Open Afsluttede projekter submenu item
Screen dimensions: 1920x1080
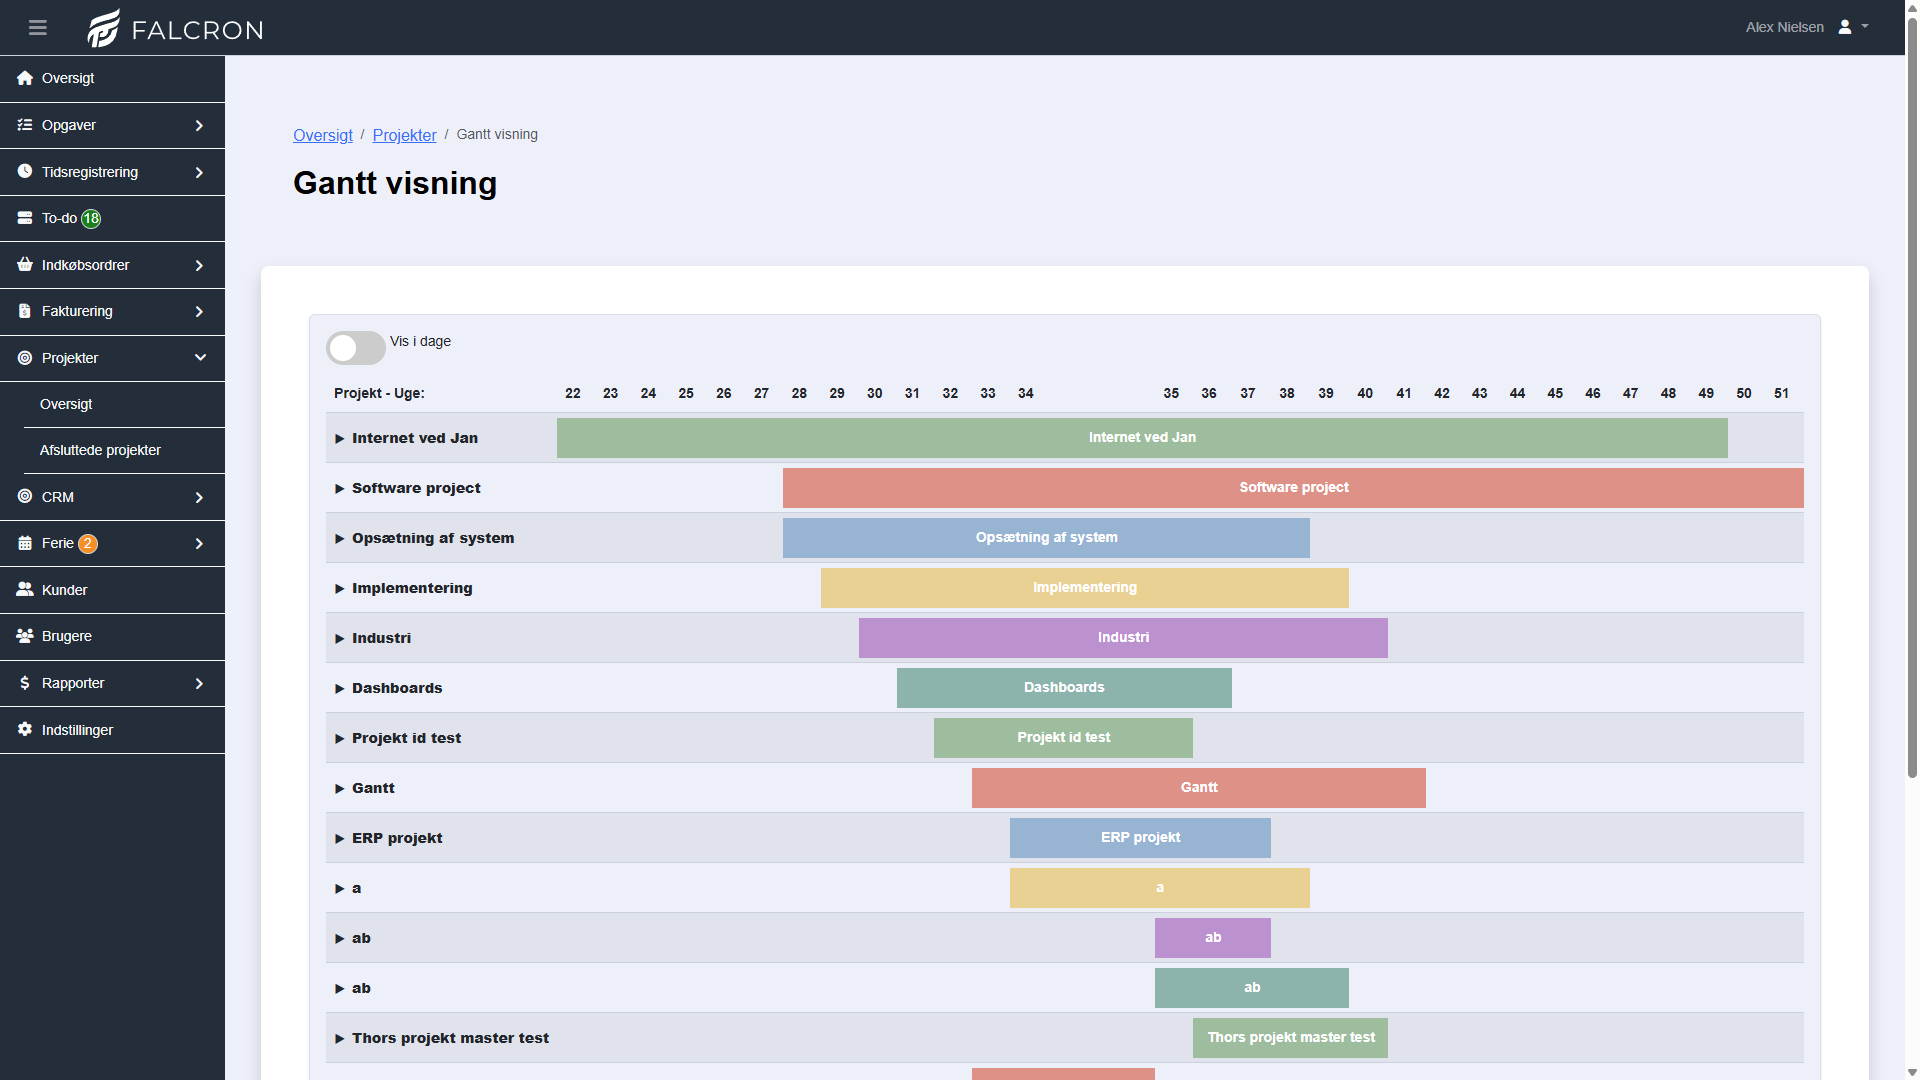[100, 450]
